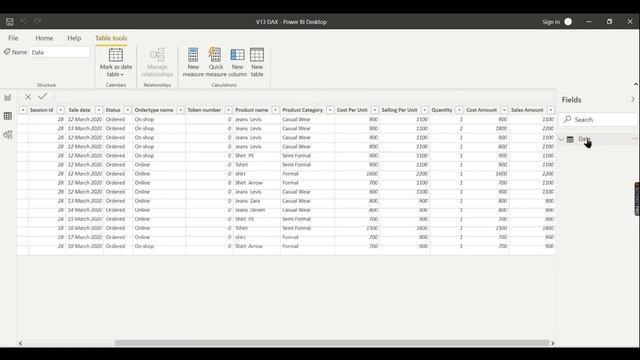Image resolution: width=640 pixels, height=360 pixels.
Task: Click the formula bar input area
Action: click(x=305, y=97)
